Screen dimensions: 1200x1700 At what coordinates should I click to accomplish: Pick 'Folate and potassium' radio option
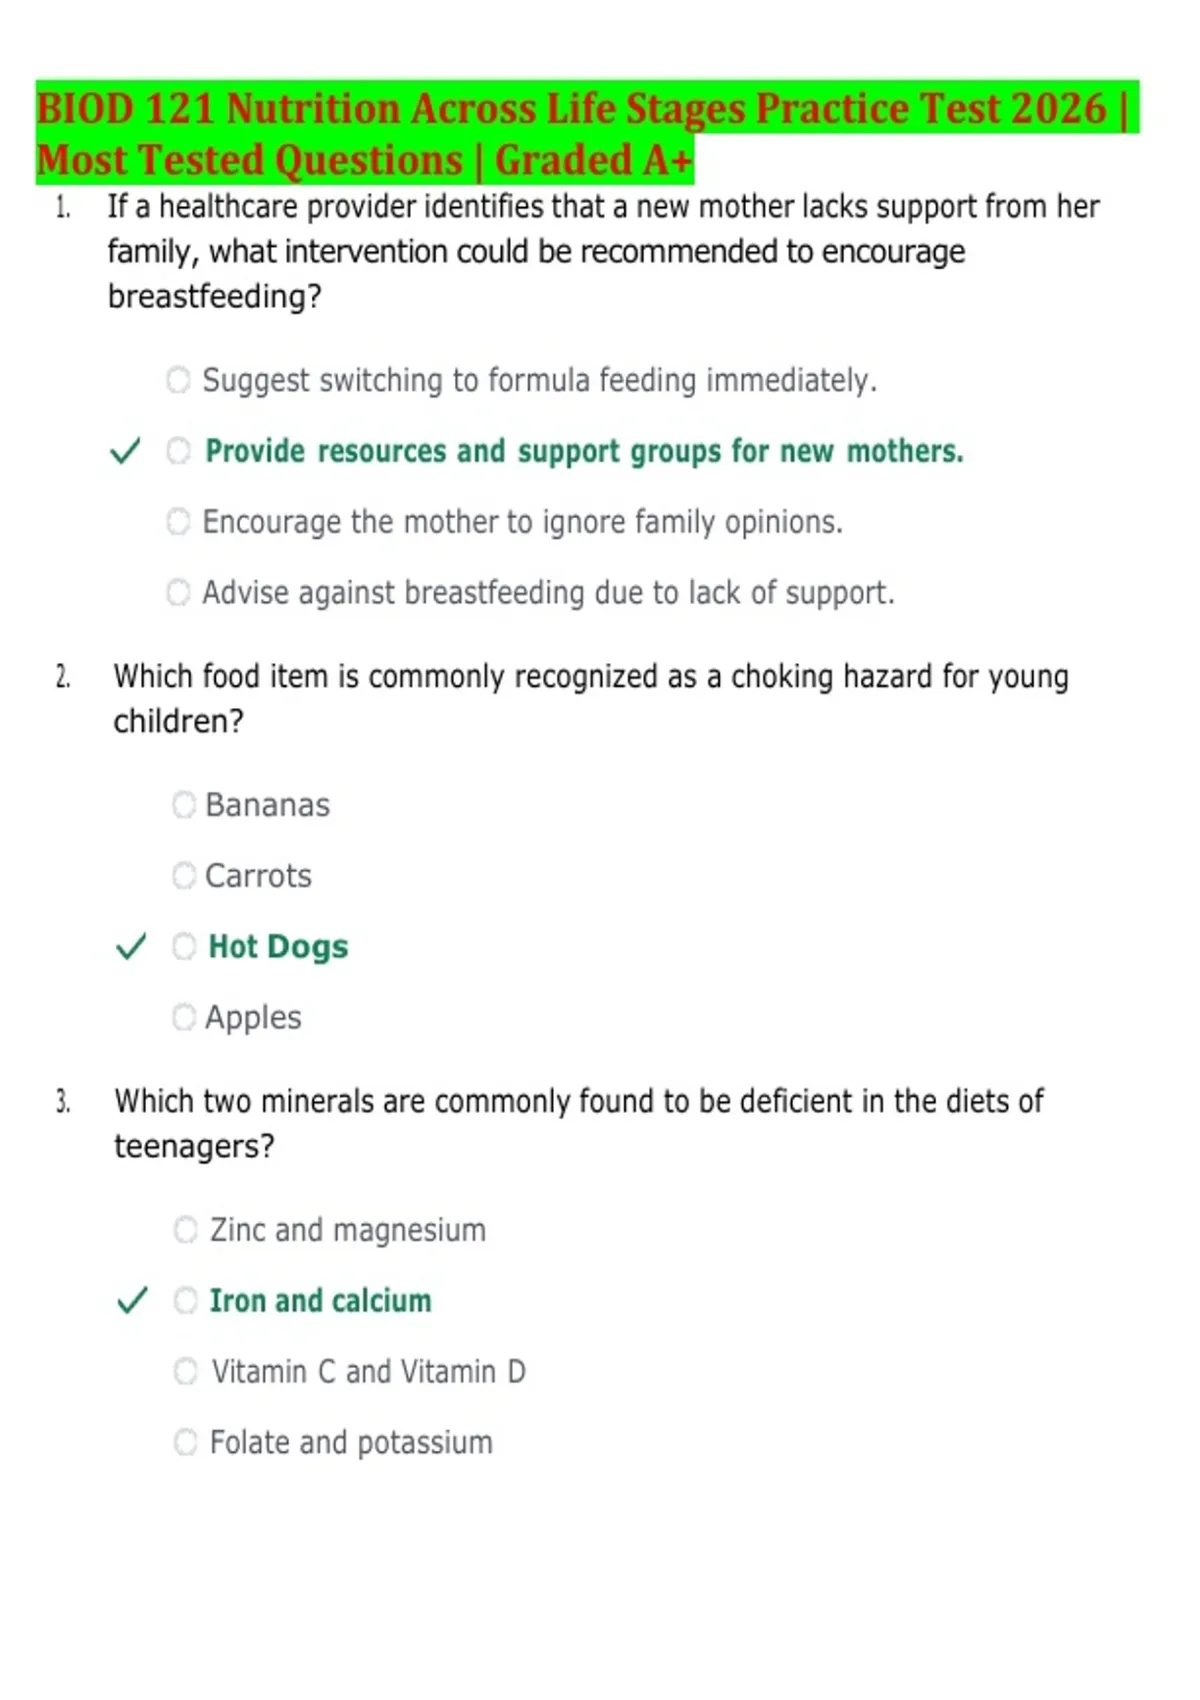pyautogui.click(x=186, y=1442)
